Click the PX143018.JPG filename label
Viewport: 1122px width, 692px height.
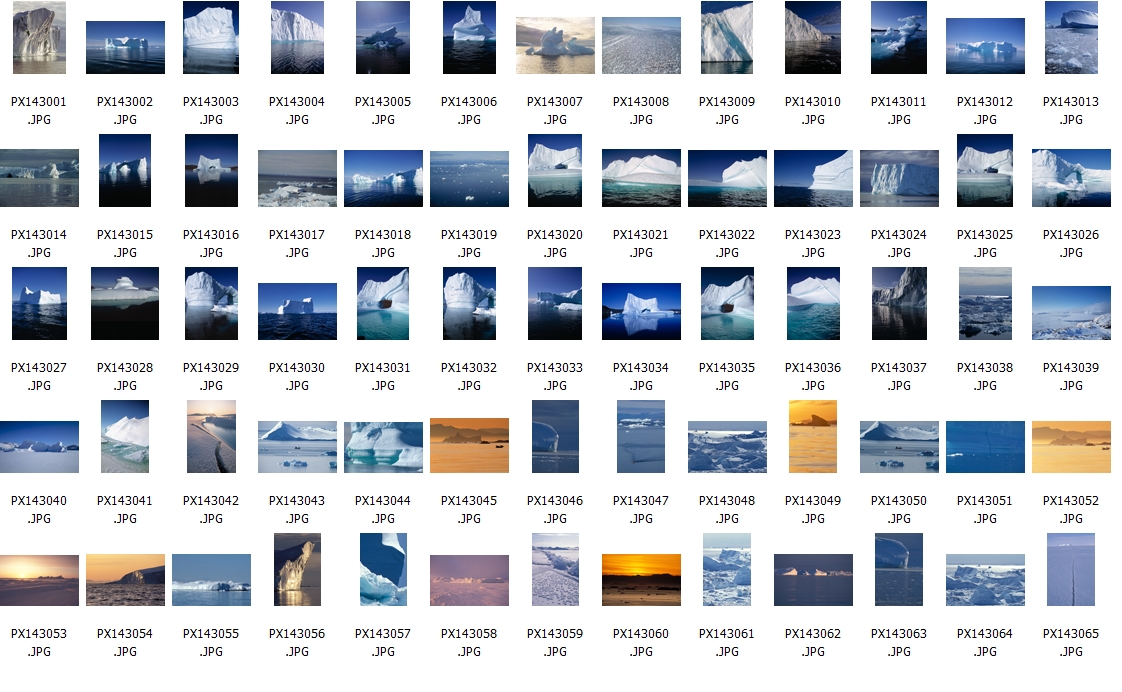click(383, 244)
